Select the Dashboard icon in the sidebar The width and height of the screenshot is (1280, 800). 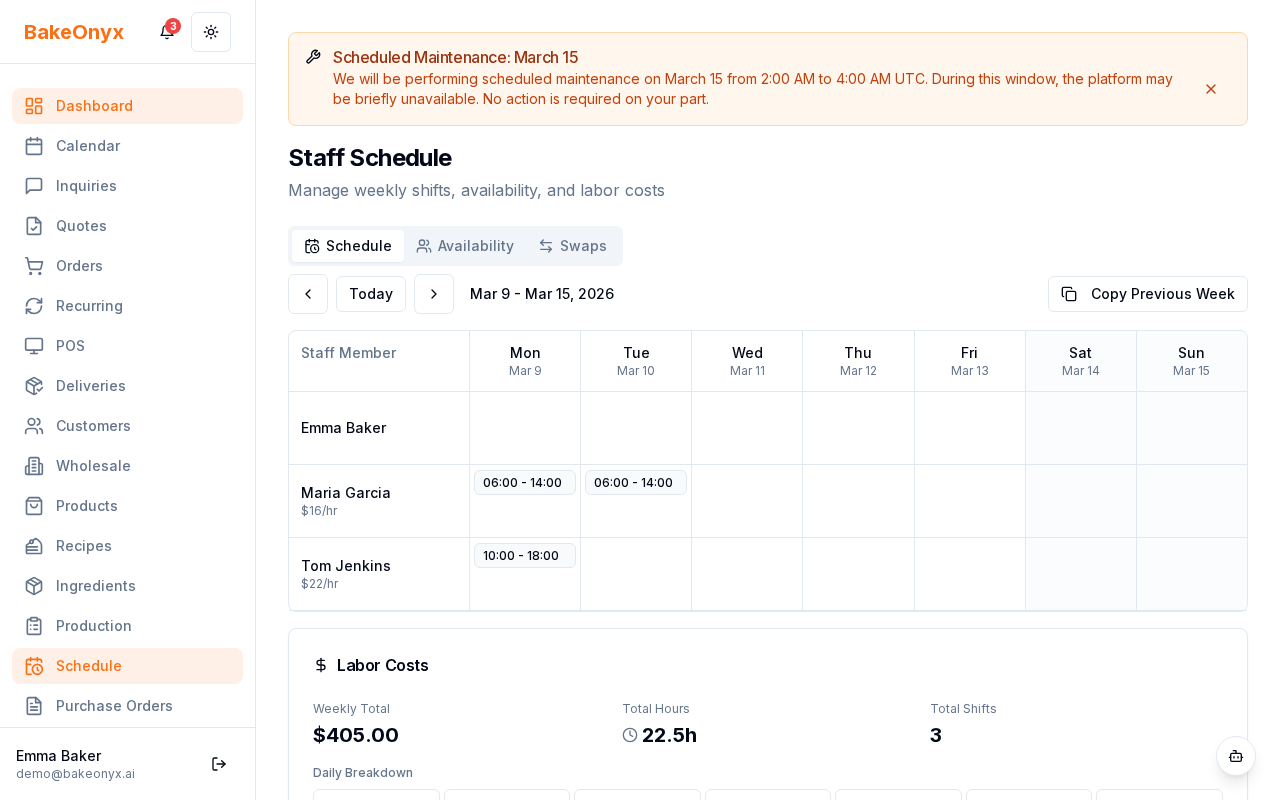[x=34, y=106]
